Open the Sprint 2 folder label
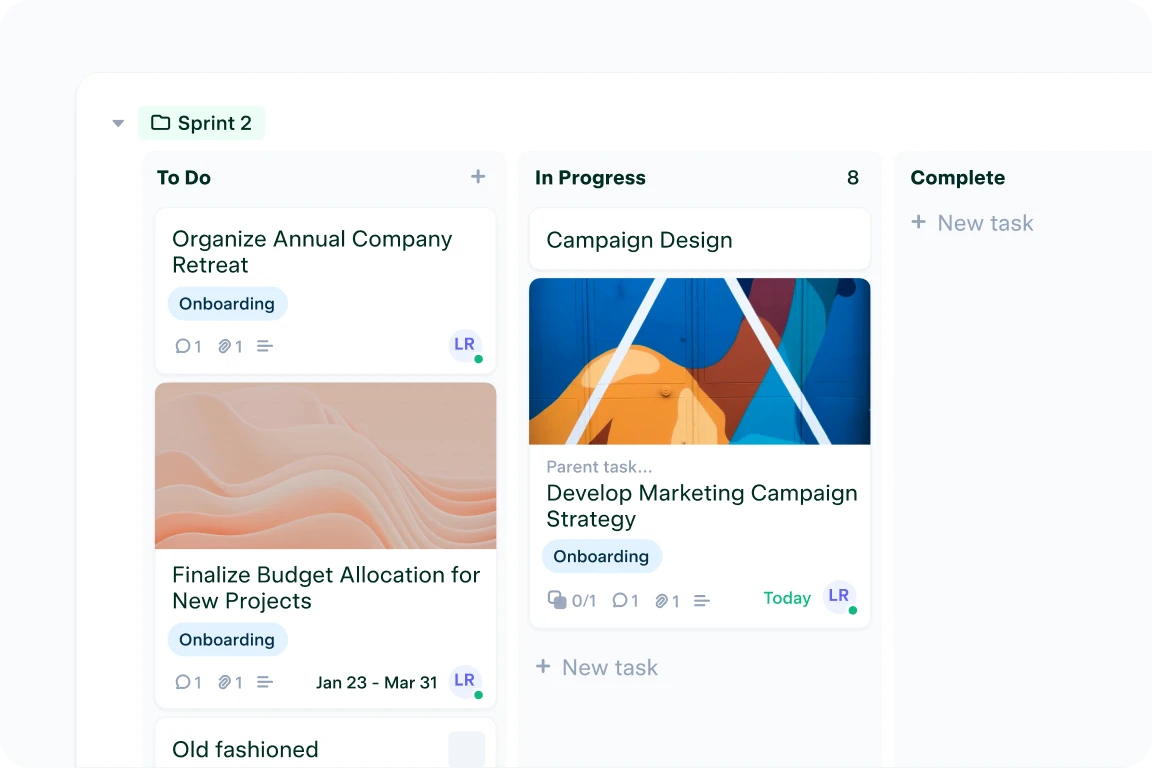 [201, 123]
